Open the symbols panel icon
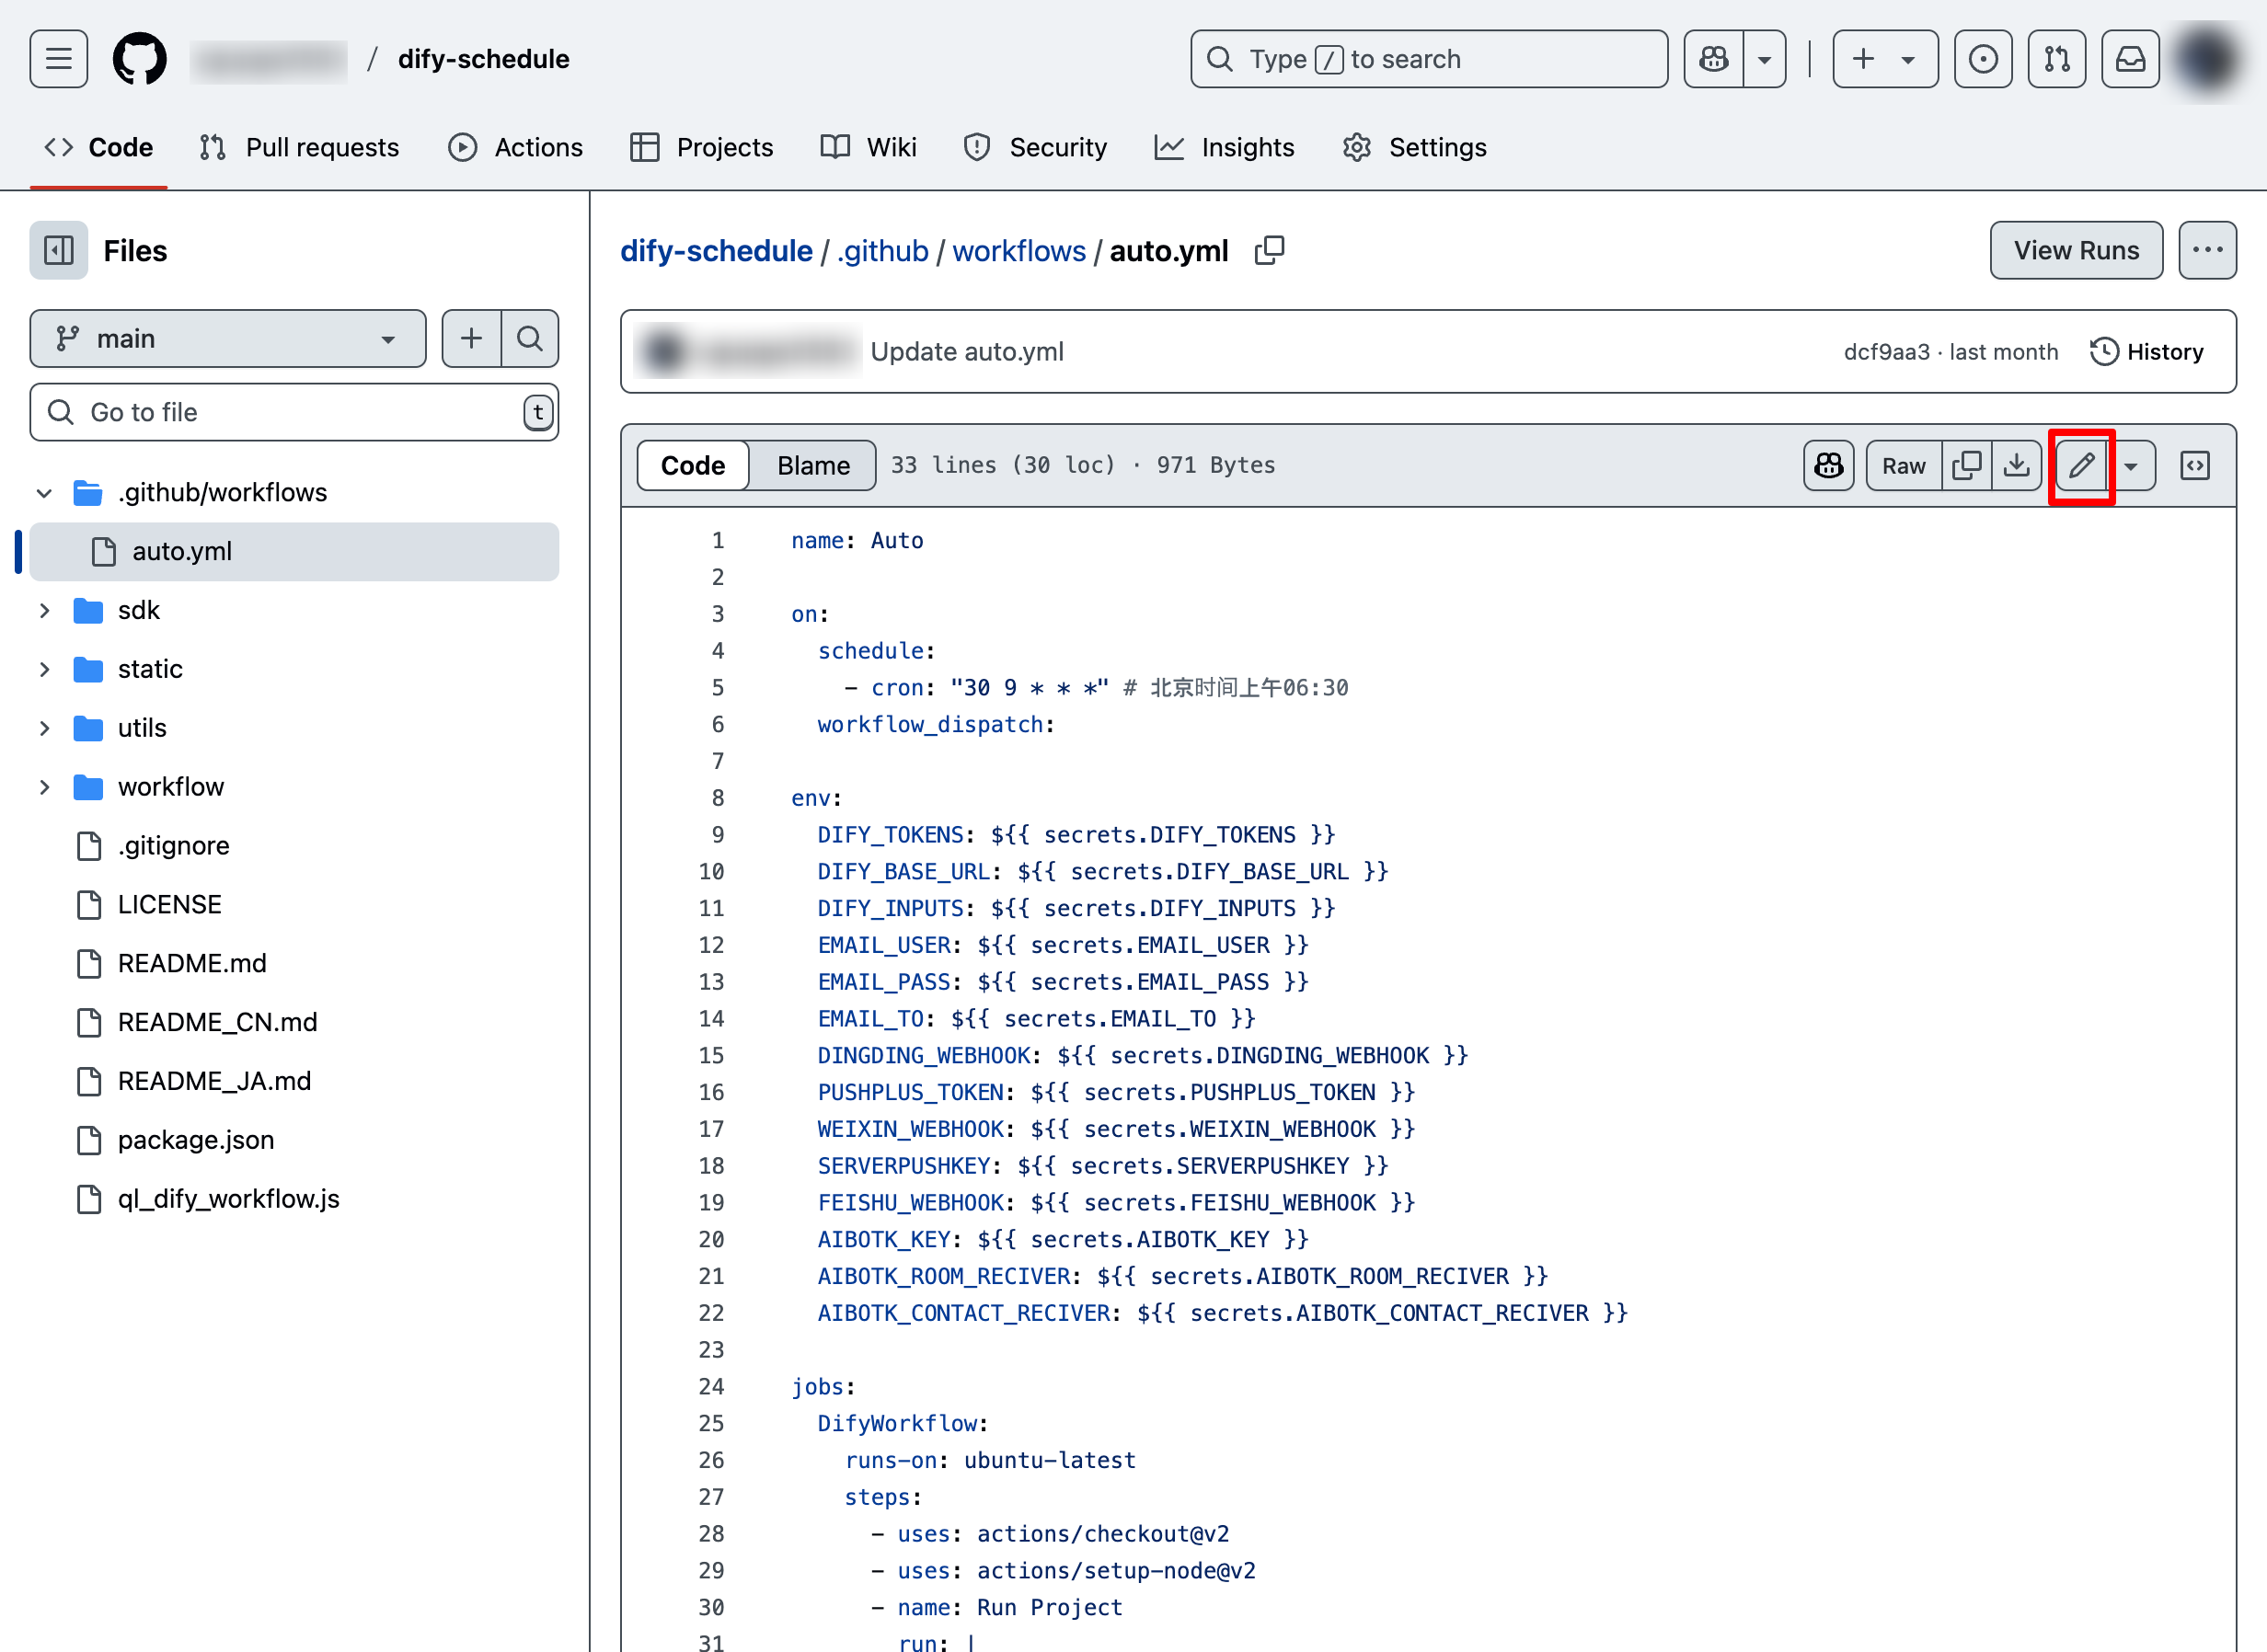 (x=2194, y=465)
